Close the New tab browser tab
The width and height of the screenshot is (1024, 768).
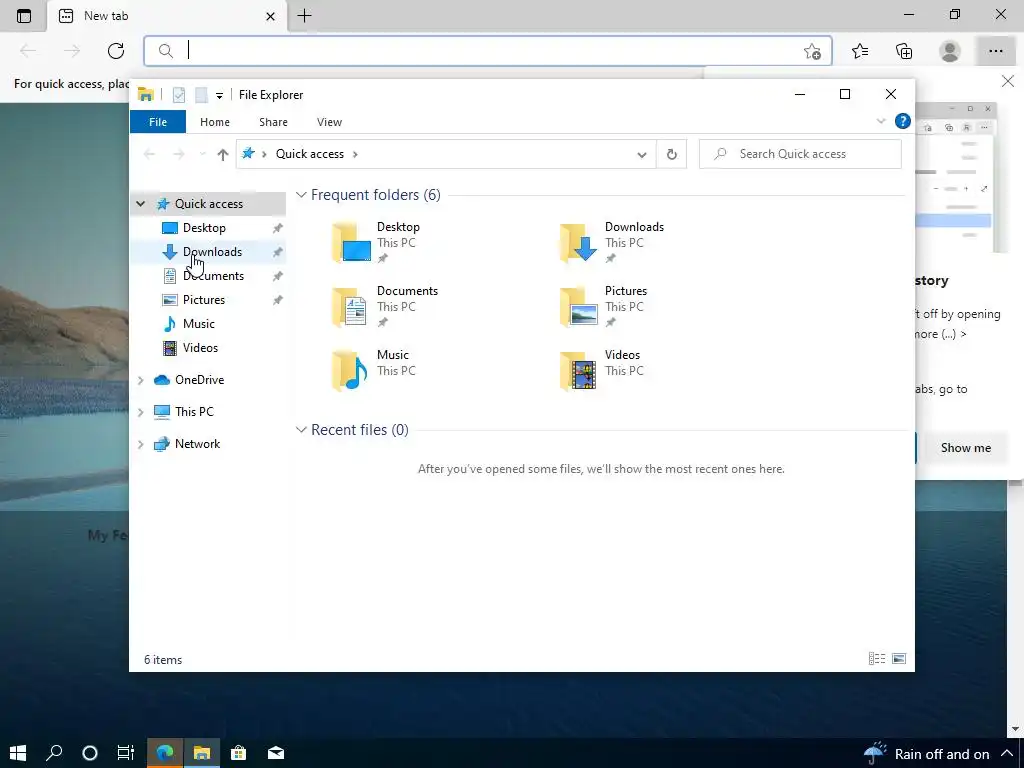[x=270, y=16]
